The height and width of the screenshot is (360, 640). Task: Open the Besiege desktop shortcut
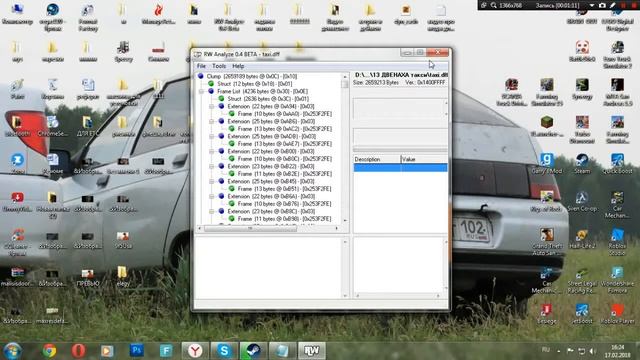coord(547,314)
